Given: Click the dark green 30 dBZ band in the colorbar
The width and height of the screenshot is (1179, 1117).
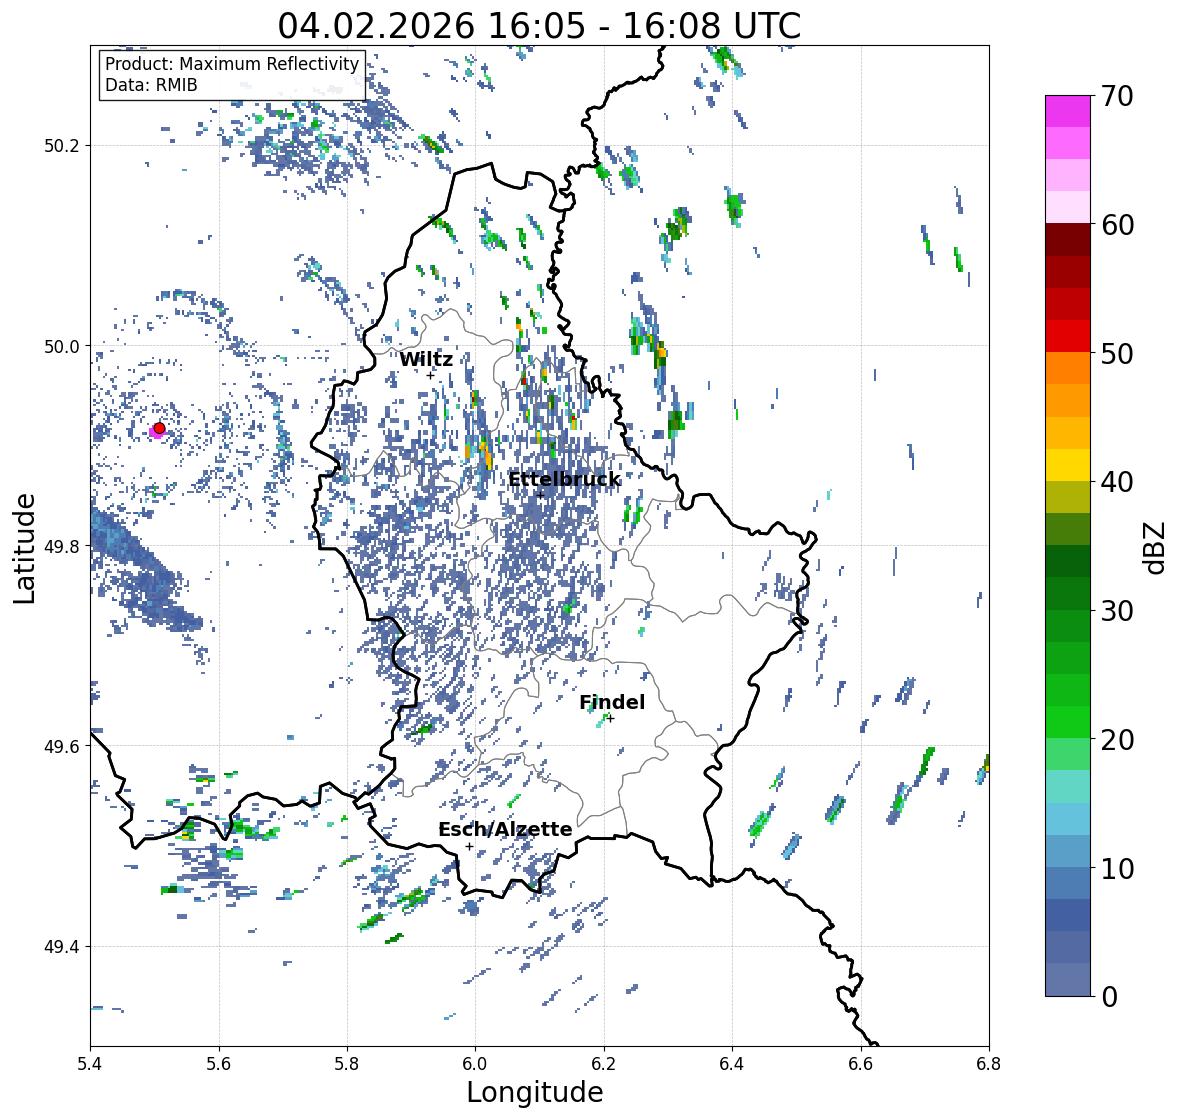Looking at the screenshot, I should (x=1068, y=594).
